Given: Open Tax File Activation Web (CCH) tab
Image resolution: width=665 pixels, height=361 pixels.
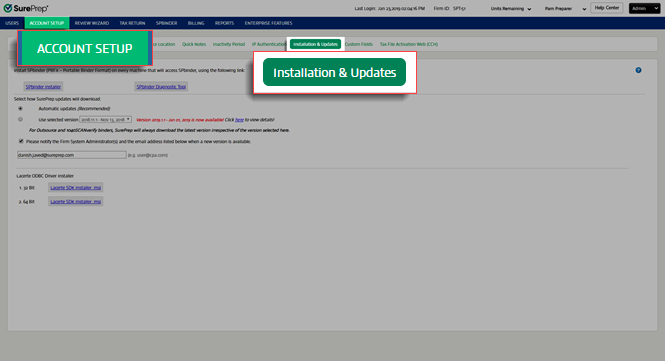Looking at the screenshot, I should click(x=409, y=44).
